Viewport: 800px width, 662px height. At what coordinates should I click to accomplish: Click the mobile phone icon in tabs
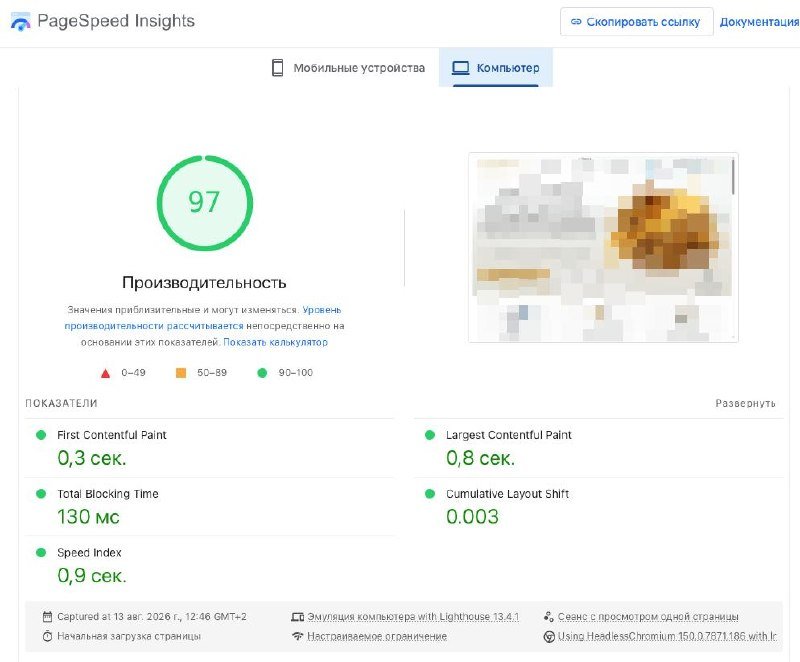point(278,68)
